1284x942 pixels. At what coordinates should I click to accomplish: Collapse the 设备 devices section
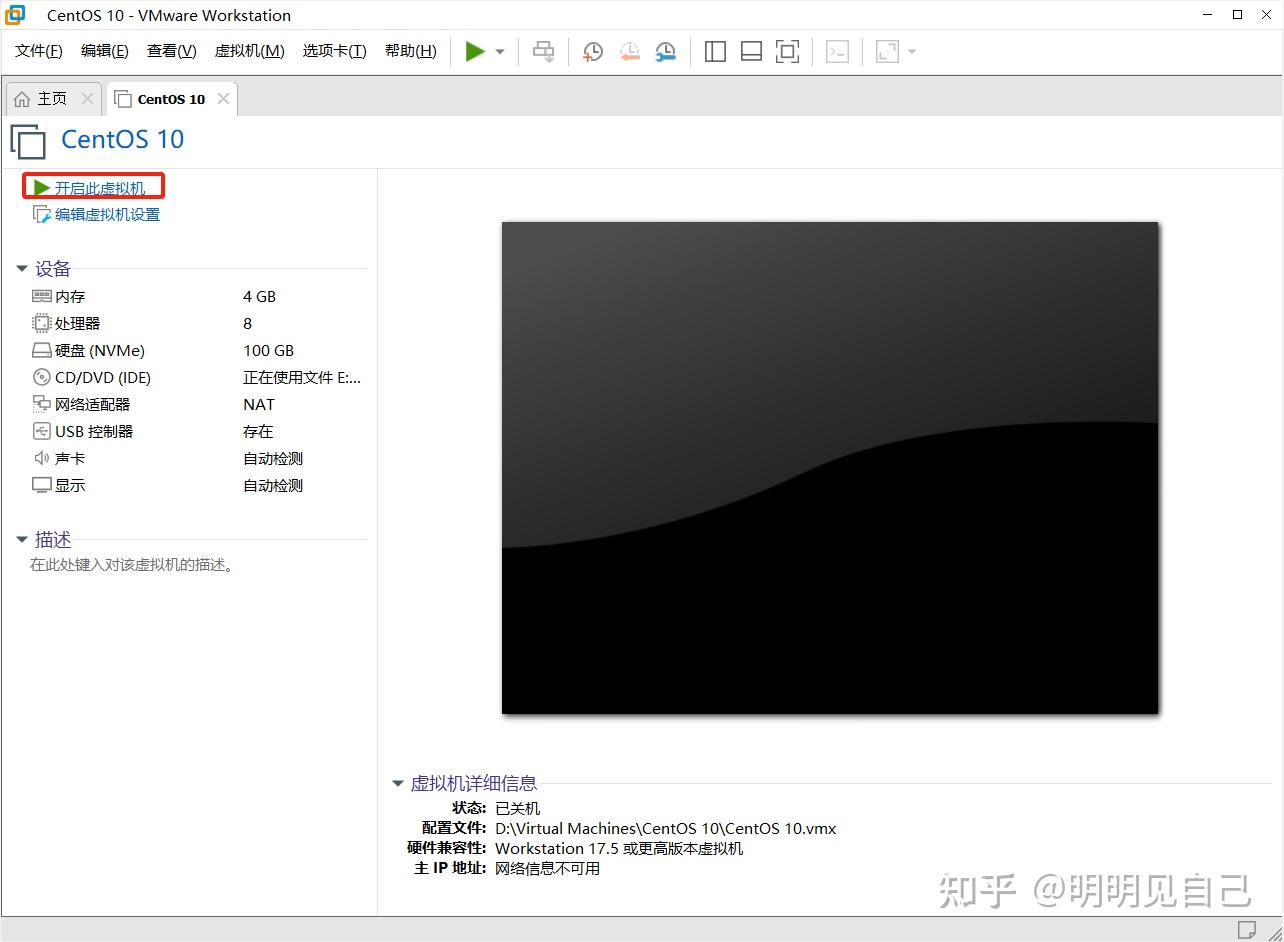22,268
